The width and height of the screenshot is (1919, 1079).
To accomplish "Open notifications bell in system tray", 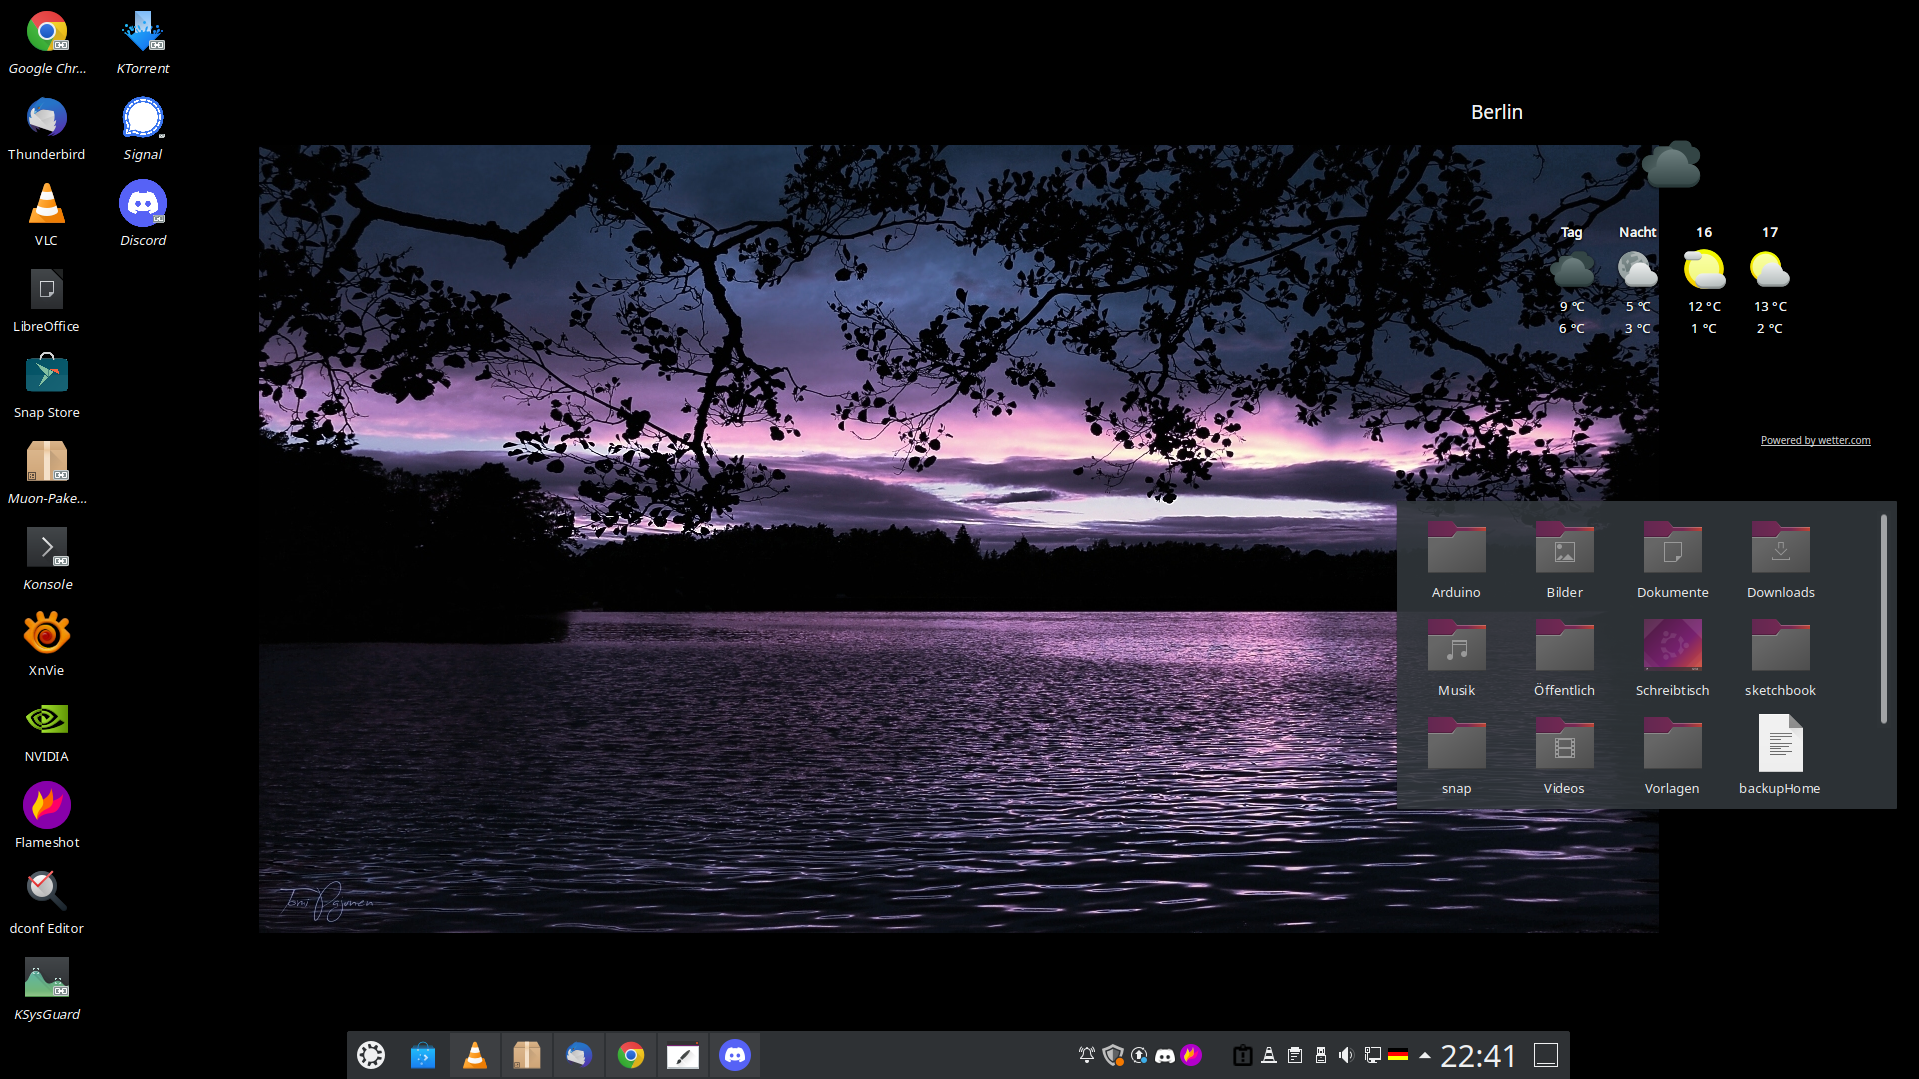I will [1087, 1055].
